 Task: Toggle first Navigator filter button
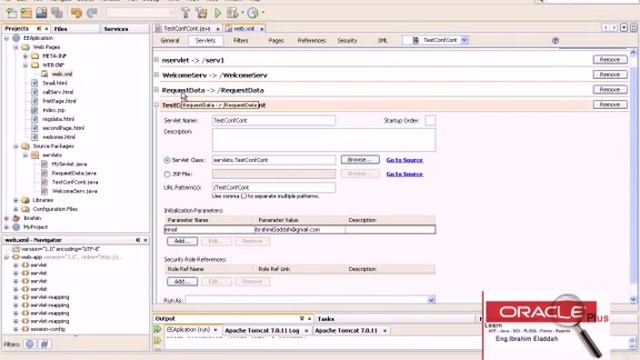(x=30, y=344)
